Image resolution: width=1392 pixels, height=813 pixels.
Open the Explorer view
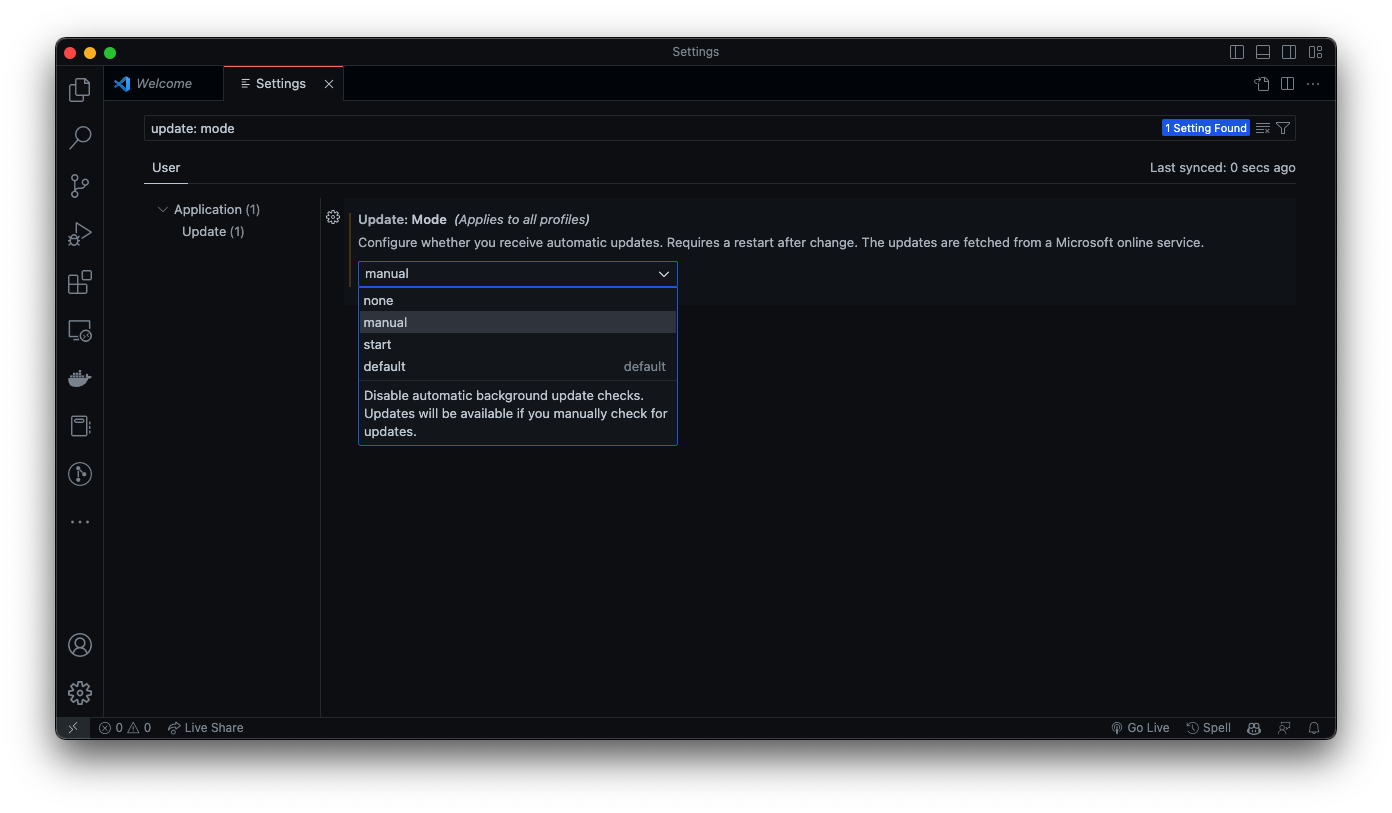(79, 89)
